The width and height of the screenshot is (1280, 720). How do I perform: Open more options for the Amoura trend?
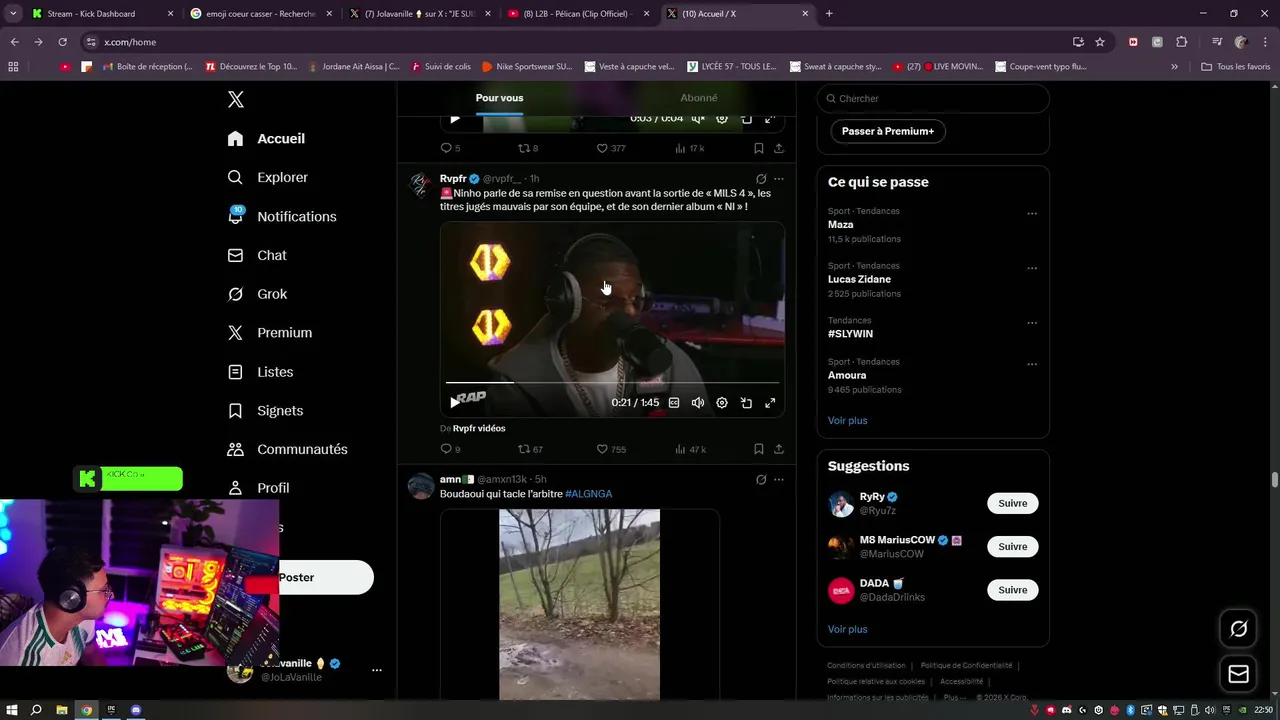(1032, 364)
